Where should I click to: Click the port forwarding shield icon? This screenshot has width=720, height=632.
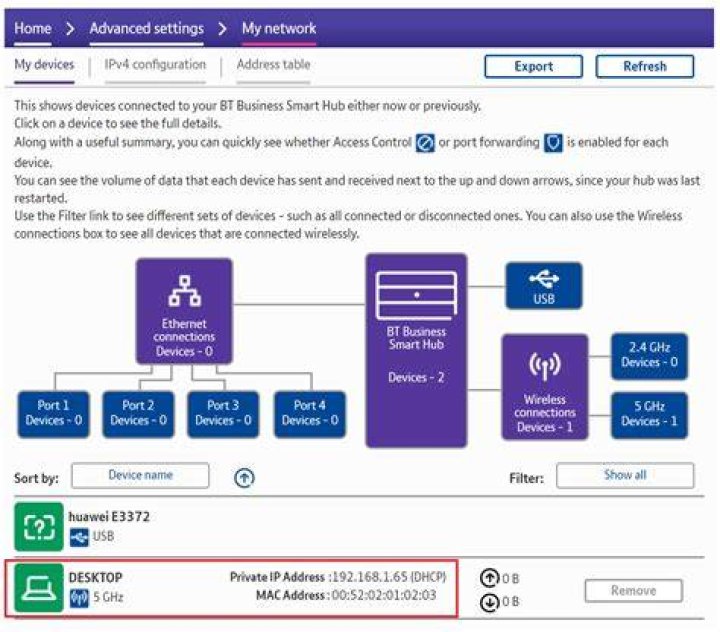click(x=553, y=143)
